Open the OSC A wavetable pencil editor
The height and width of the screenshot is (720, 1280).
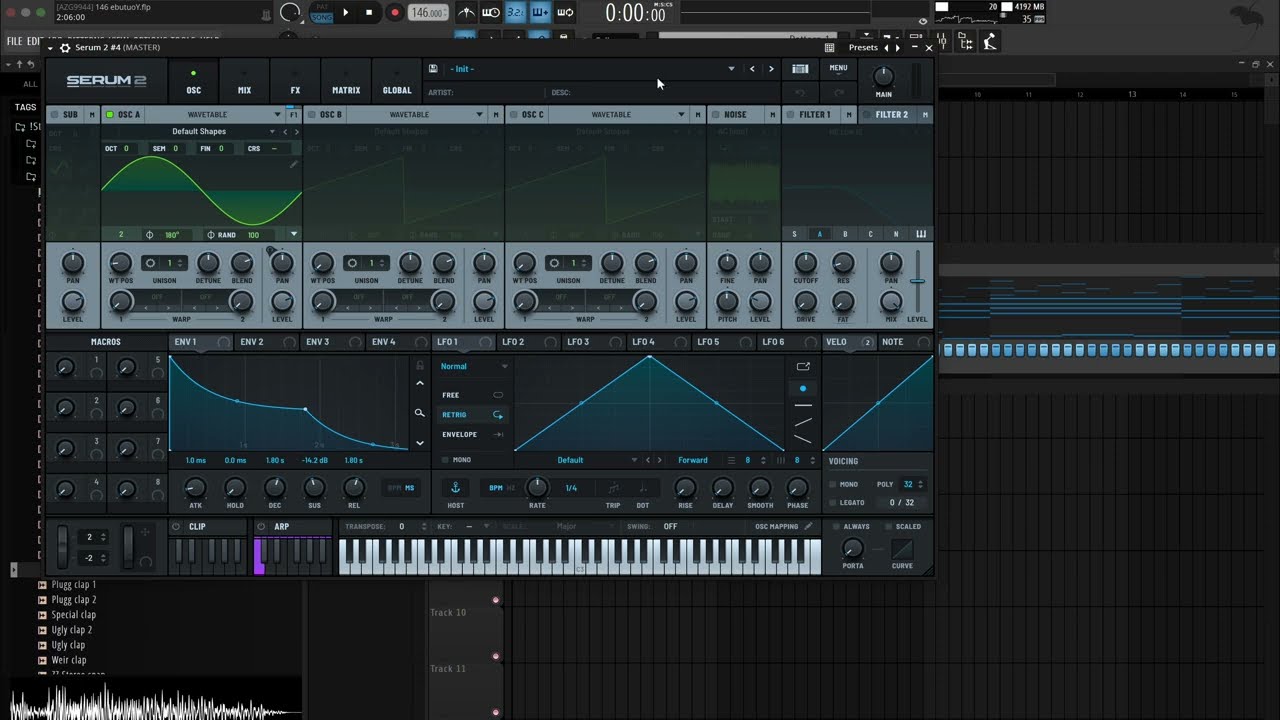294,165
